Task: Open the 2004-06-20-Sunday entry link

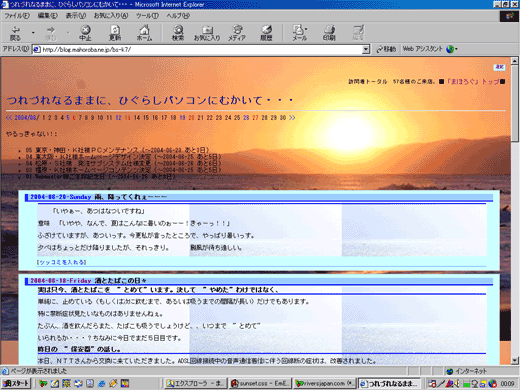Action: tap(61, 197)
